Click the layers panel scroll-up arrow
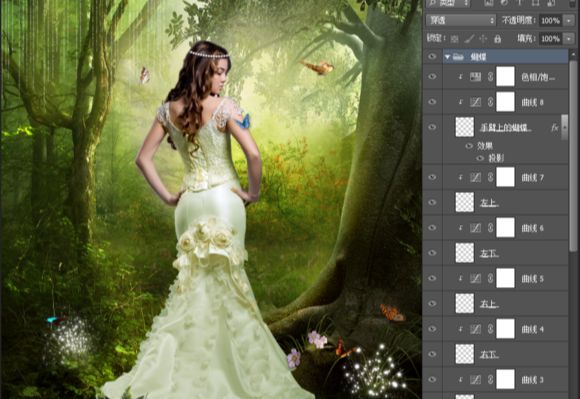The height and width of the screenshot is (399, 580). [574, 54]
